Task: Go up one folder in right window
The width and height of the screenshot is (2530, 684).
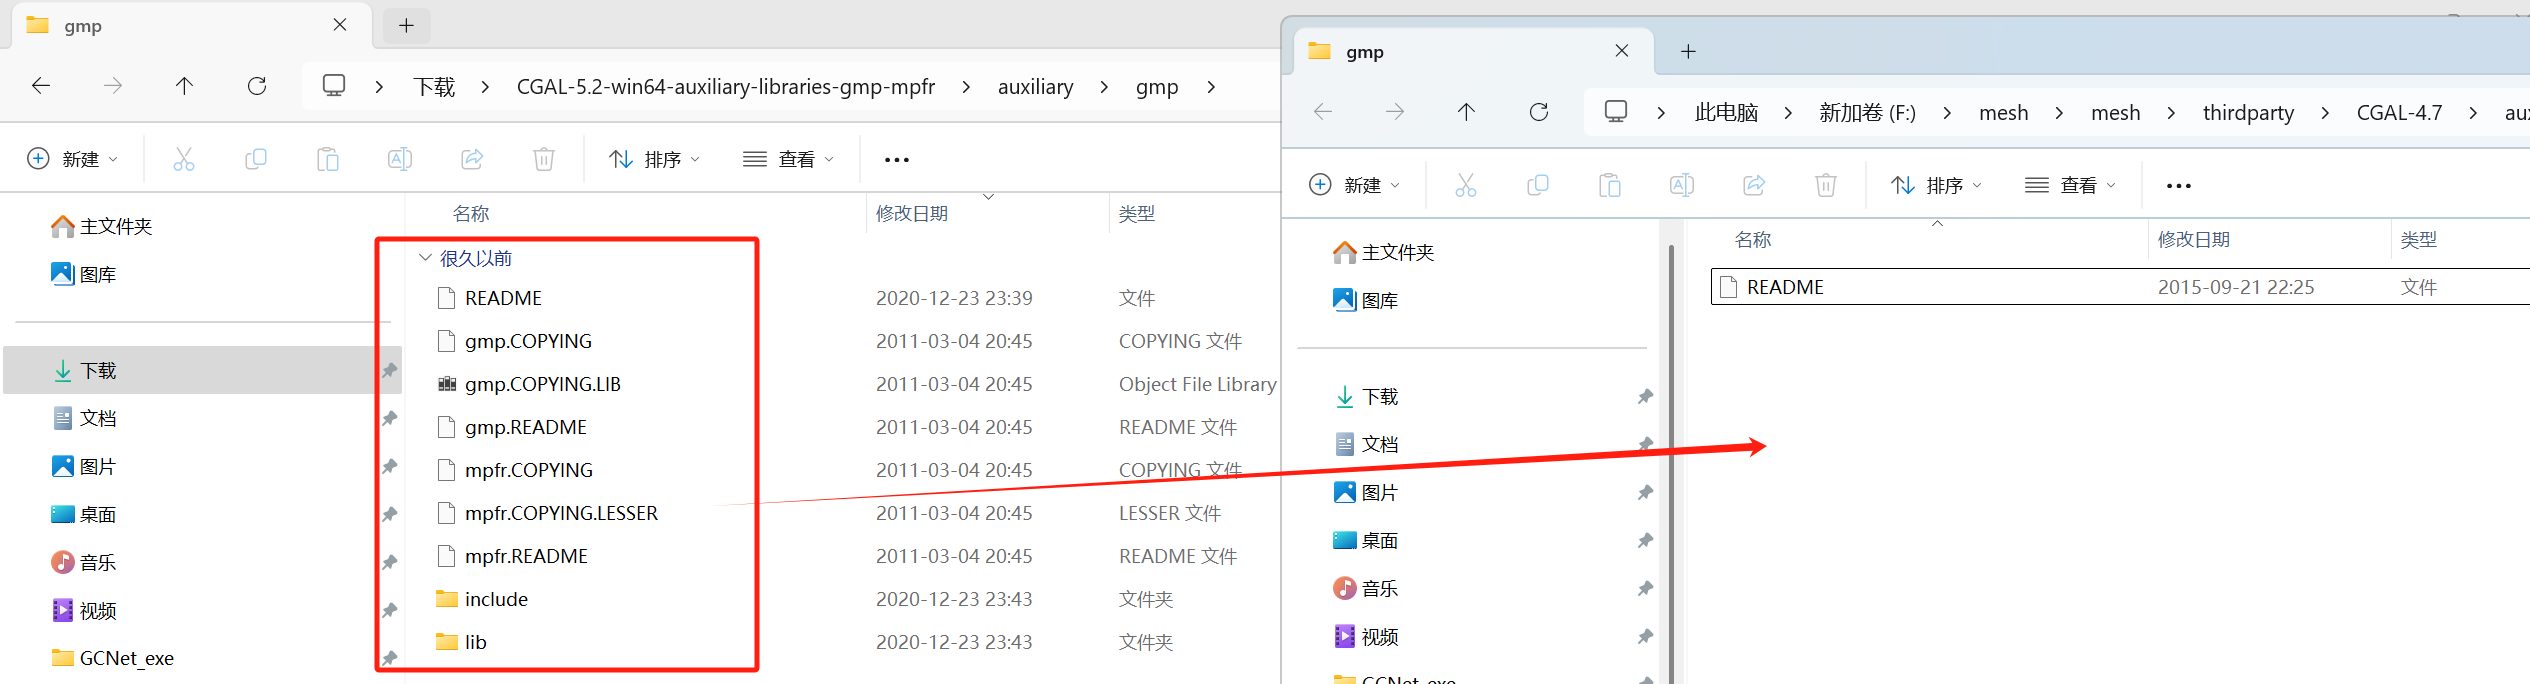Action: click(x=1466, y=112)
